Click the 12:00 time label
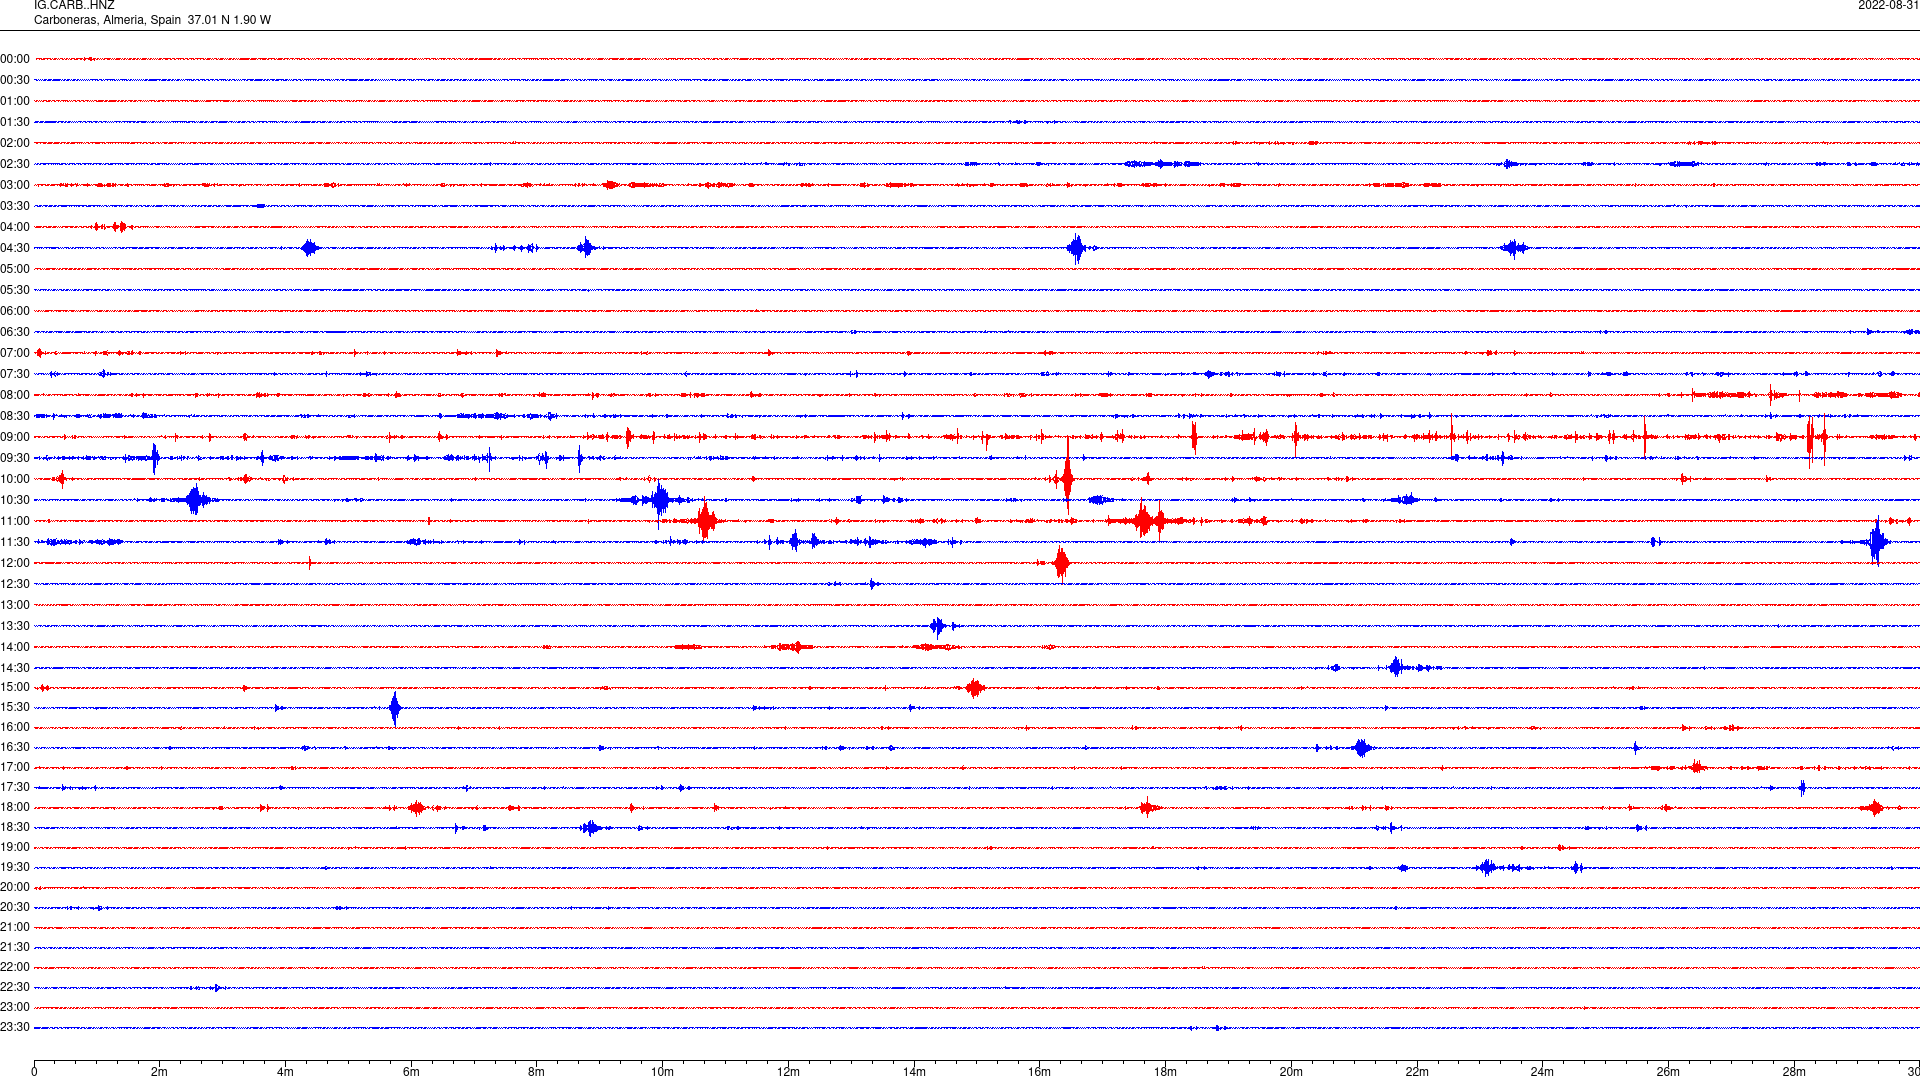The image size is (1920, 1080). 15,563
